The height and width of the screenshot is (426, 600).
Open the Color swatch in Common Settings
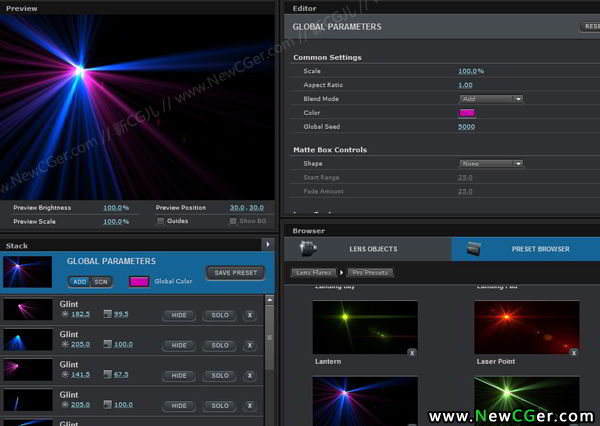(467, 113)
